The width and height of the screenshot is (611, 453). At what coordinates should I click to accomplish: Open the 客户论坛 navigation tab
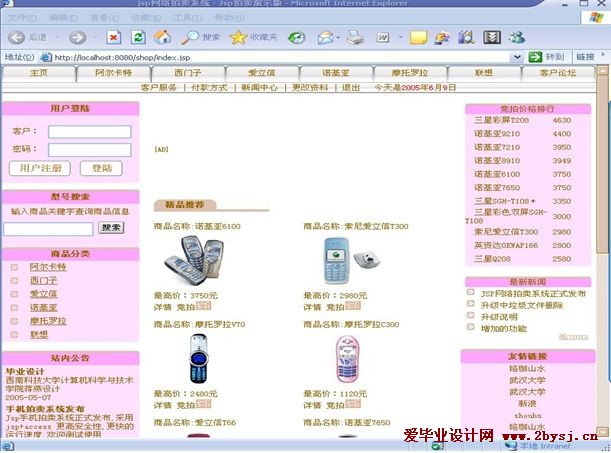coord(558,73)
